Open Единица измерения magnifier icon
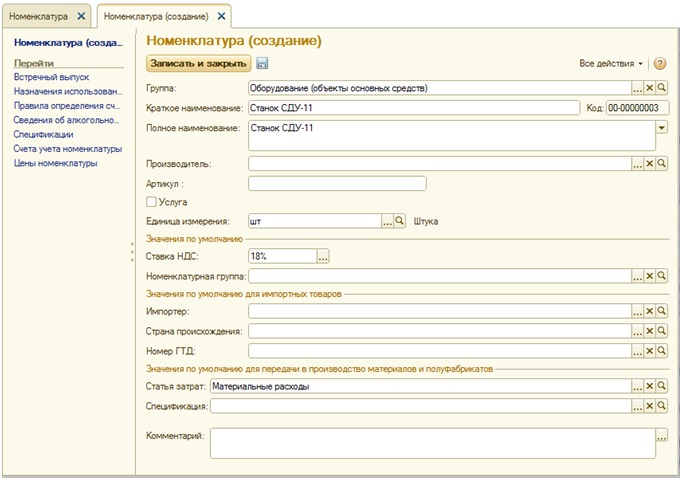Screen dimensions: 682x480 pos(399,221)
